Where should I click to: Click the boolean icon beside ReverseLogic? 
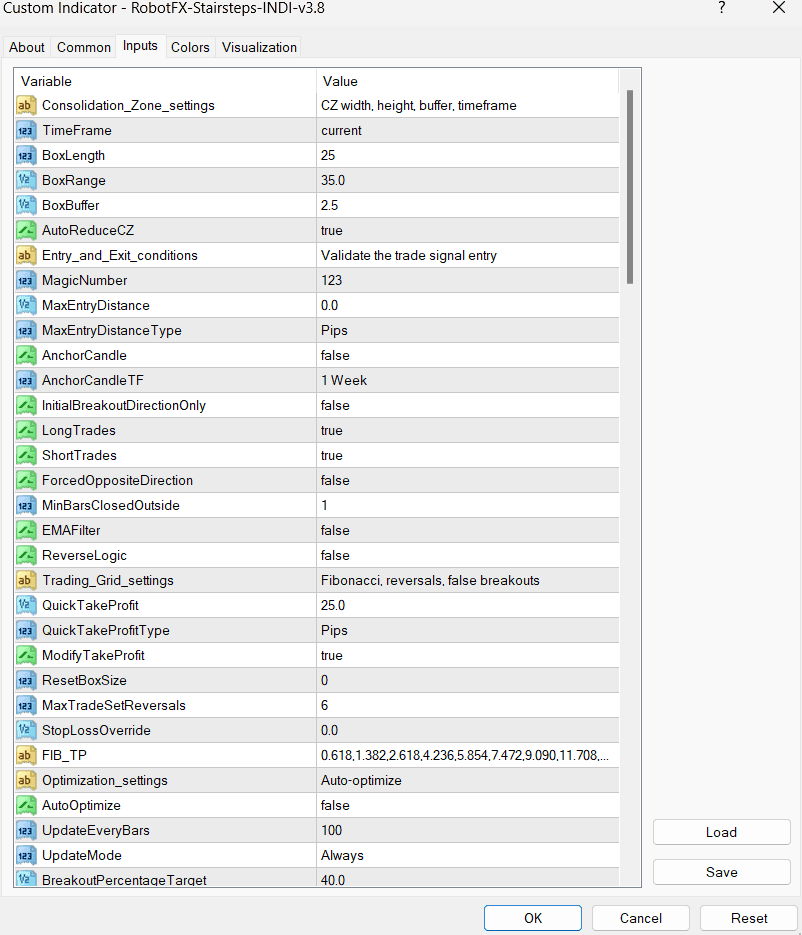coord(26,556)
